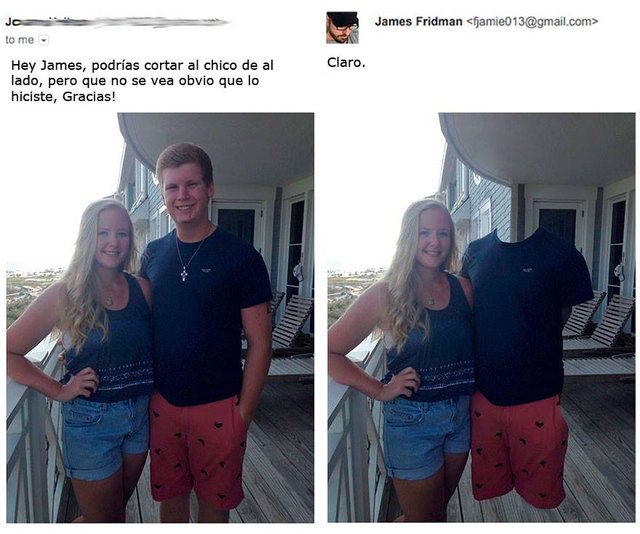The image size is (640, 534).
Task: Expand the "to me" recipient details arrow
Action: (43, 40)
